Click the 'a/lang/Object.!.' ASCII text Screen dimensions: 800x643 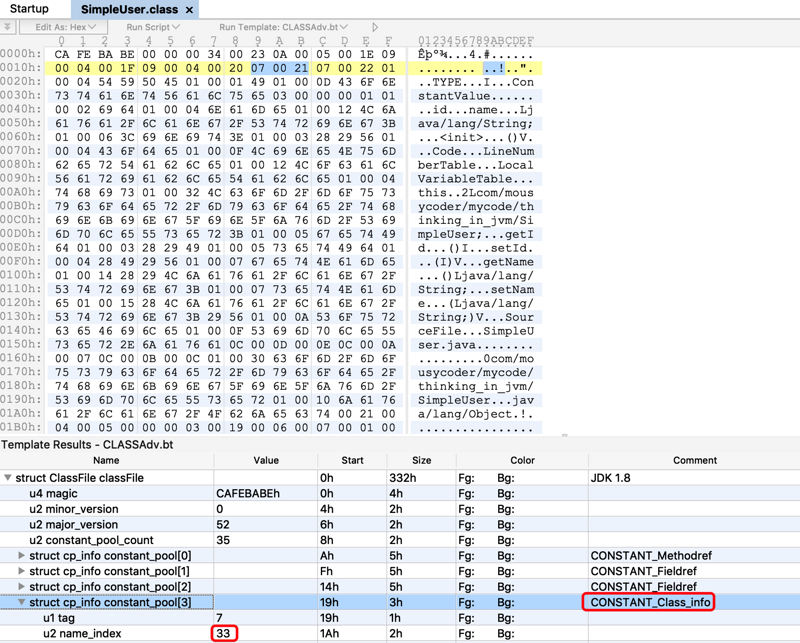[476, 414]
